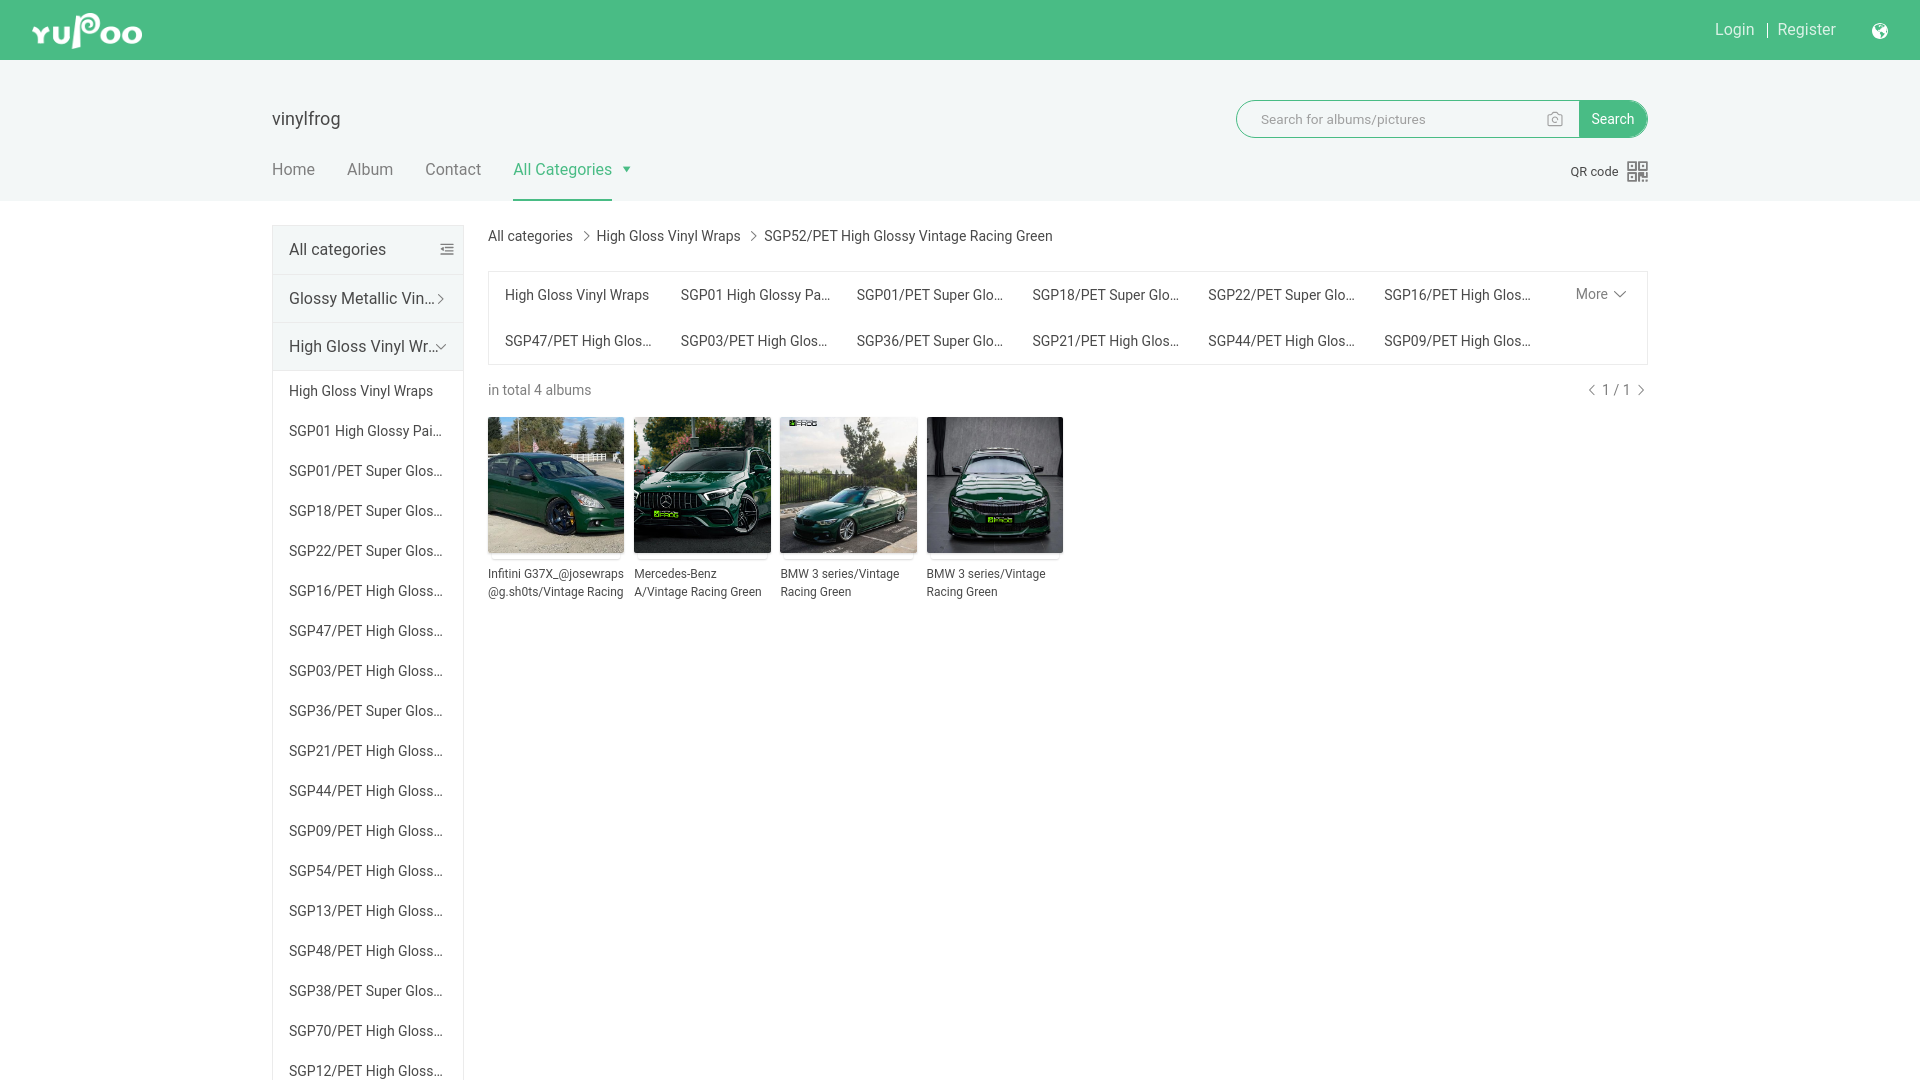The height and width of the screenshot is (1080, 1920).
Task: Collapse the All categories list icon
Action: [447, 250]
